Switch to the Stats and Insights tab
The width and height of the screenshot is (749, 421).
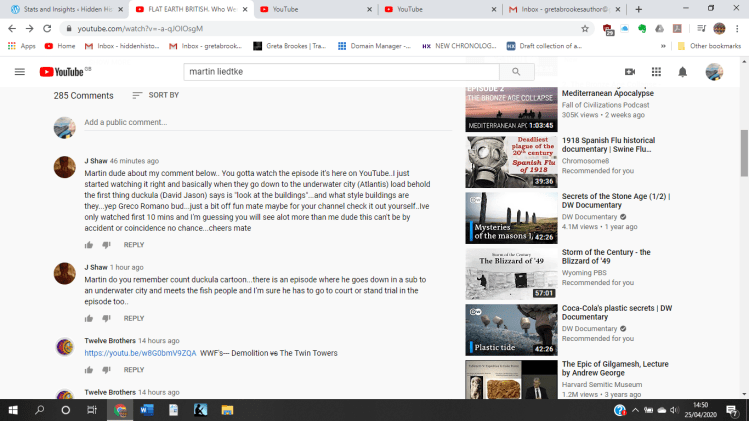(x=62, y=8)
